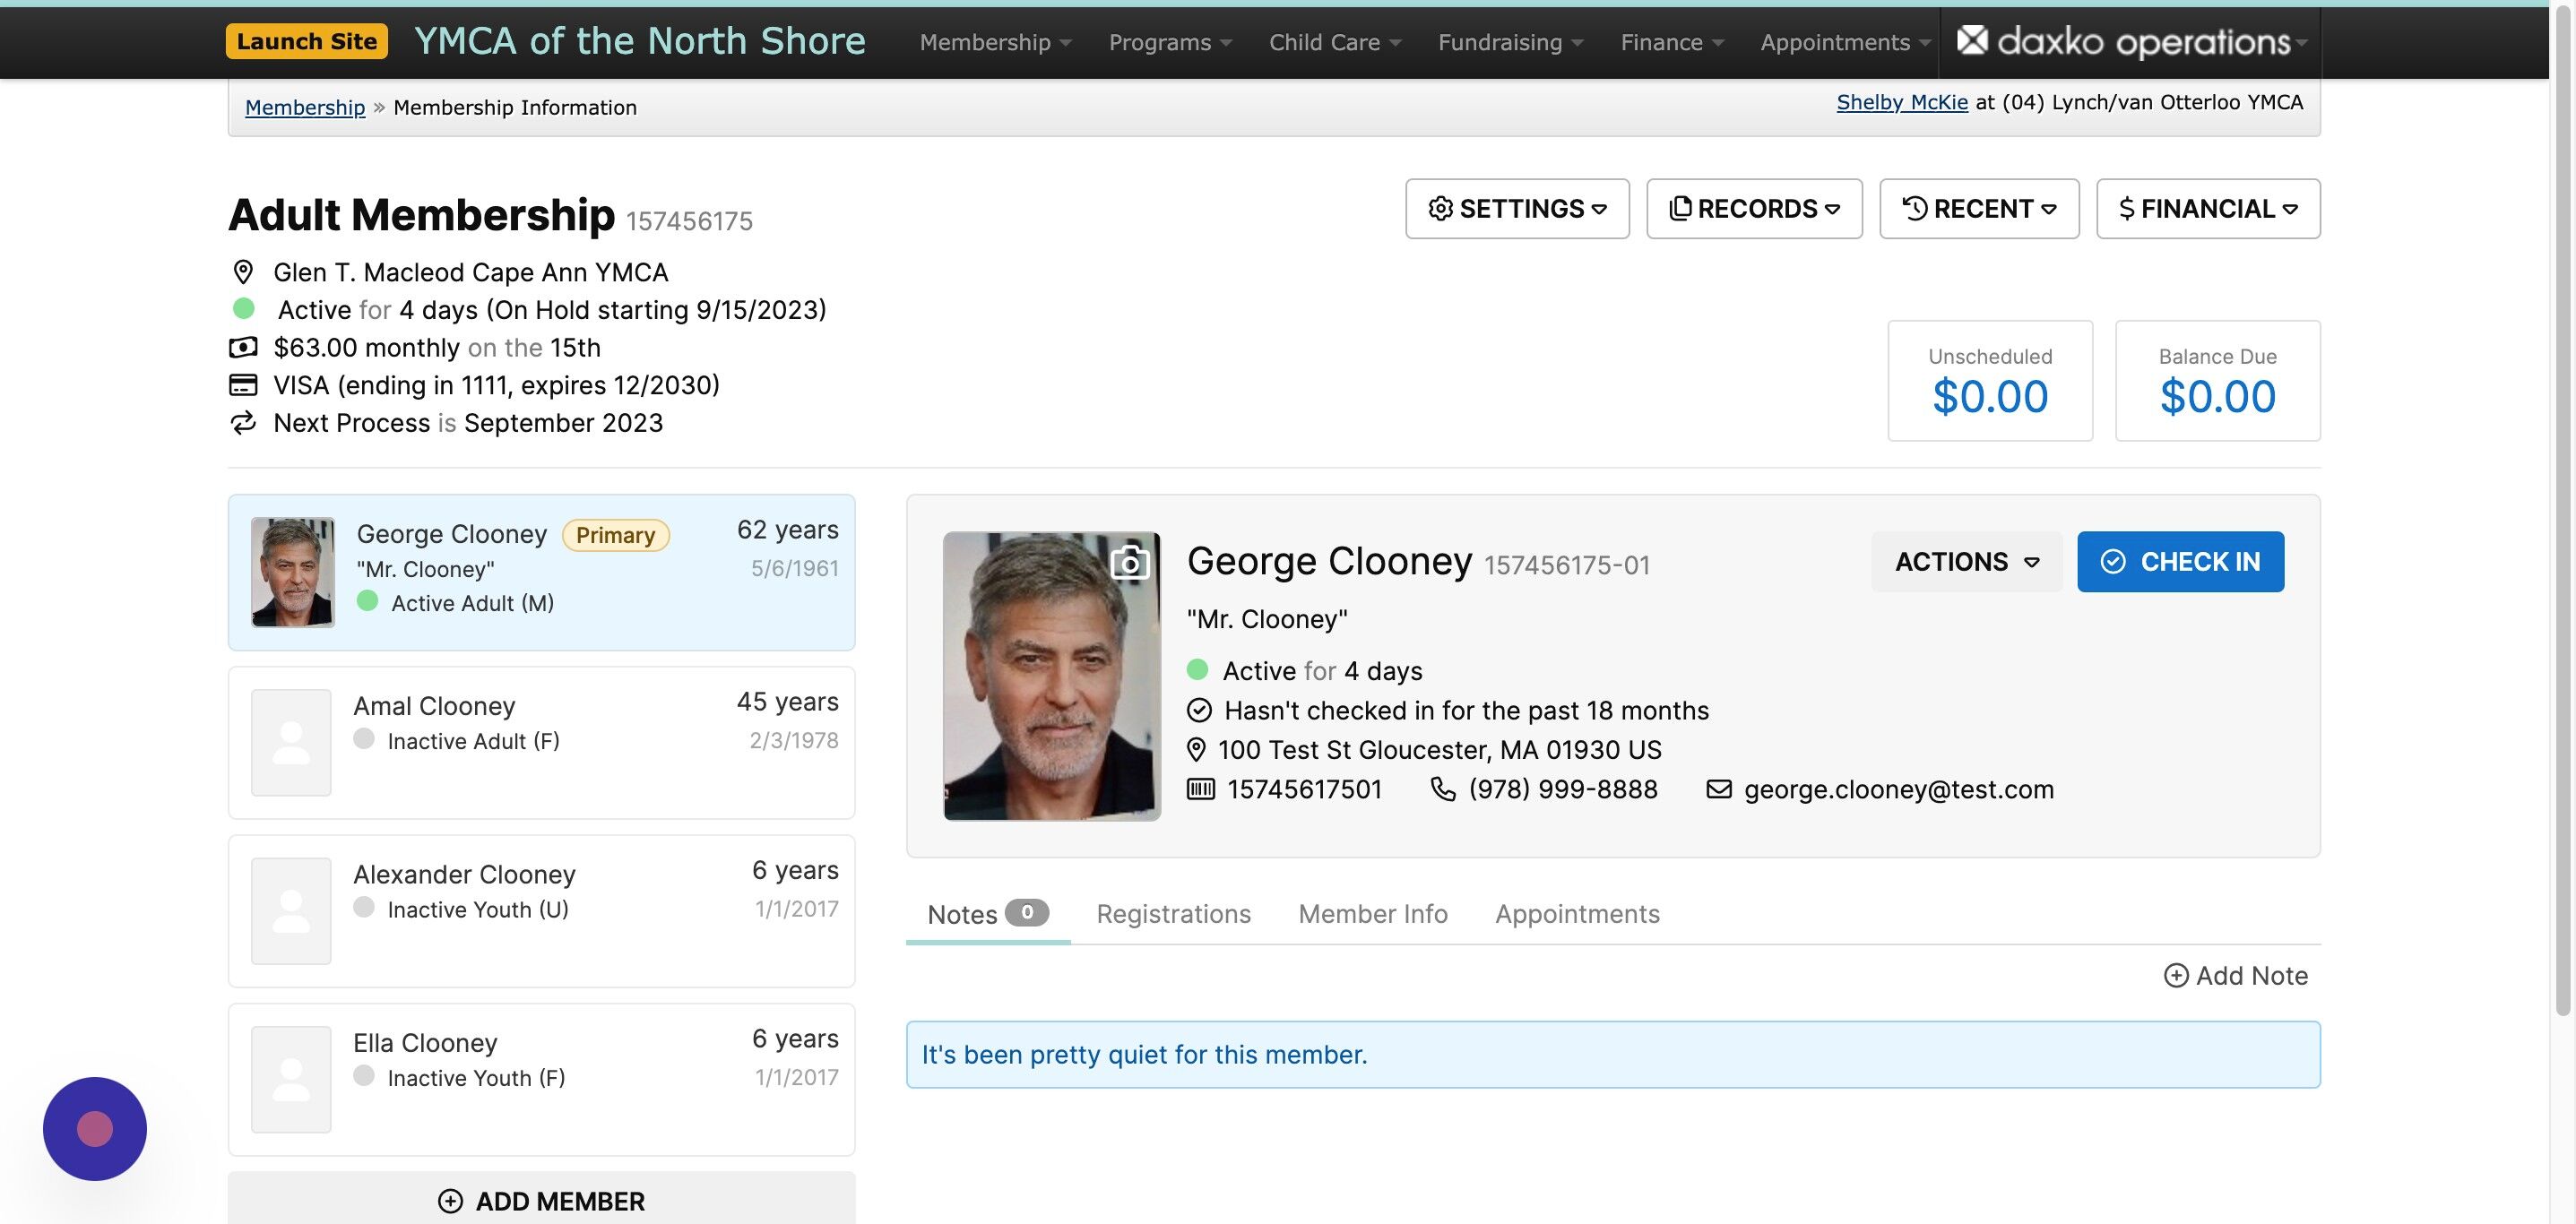2576x1224 pixels.
Task: Click the member ID 157456175-01
Action: pos(1566,565)
